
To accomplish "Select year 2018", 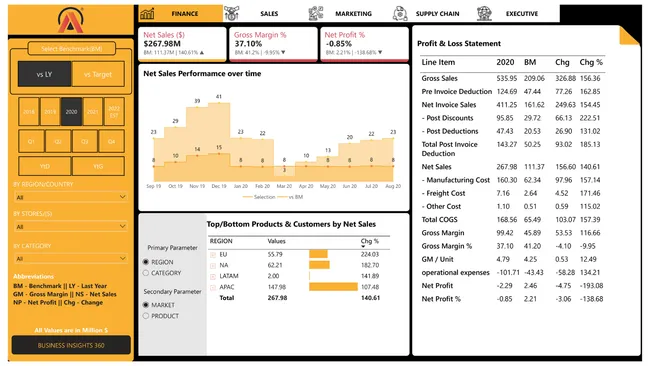I will pos(29,111).
